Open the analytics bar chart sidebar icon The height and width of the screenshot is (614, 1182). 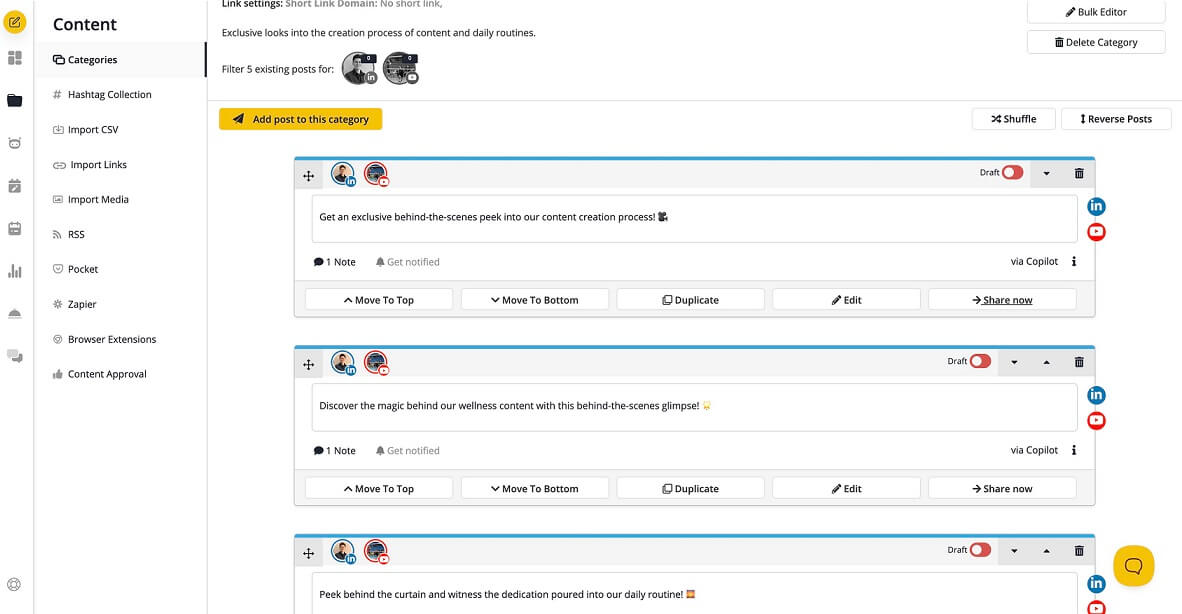pyautogui.click(x=15, y=271)
